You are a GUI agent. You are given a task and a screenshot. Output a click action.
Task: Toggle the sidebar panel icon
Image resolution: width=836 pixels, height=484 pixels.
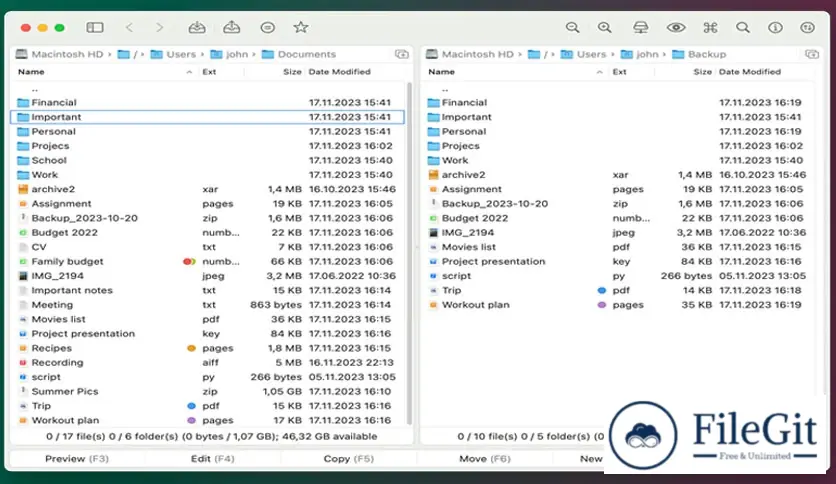(95, 27)
